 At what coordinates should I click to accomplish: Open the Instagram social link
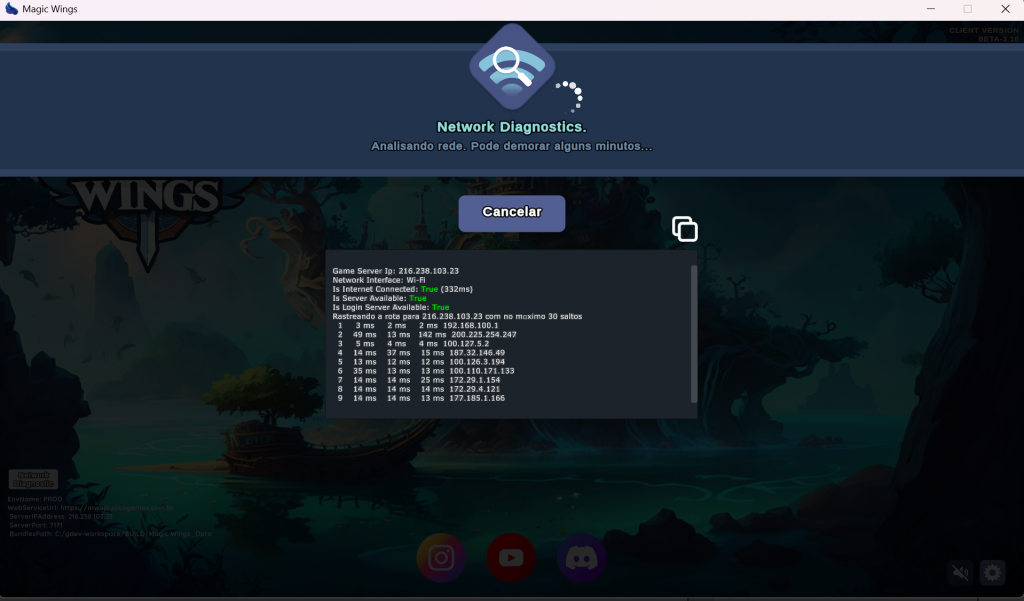click(x=441, y=558)
